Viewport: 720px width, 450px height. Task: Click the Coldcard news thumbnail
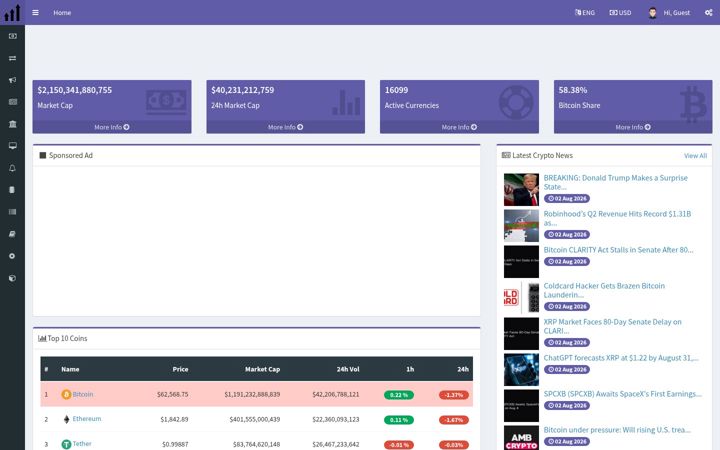pyautogui.click(x=521, y=298)
